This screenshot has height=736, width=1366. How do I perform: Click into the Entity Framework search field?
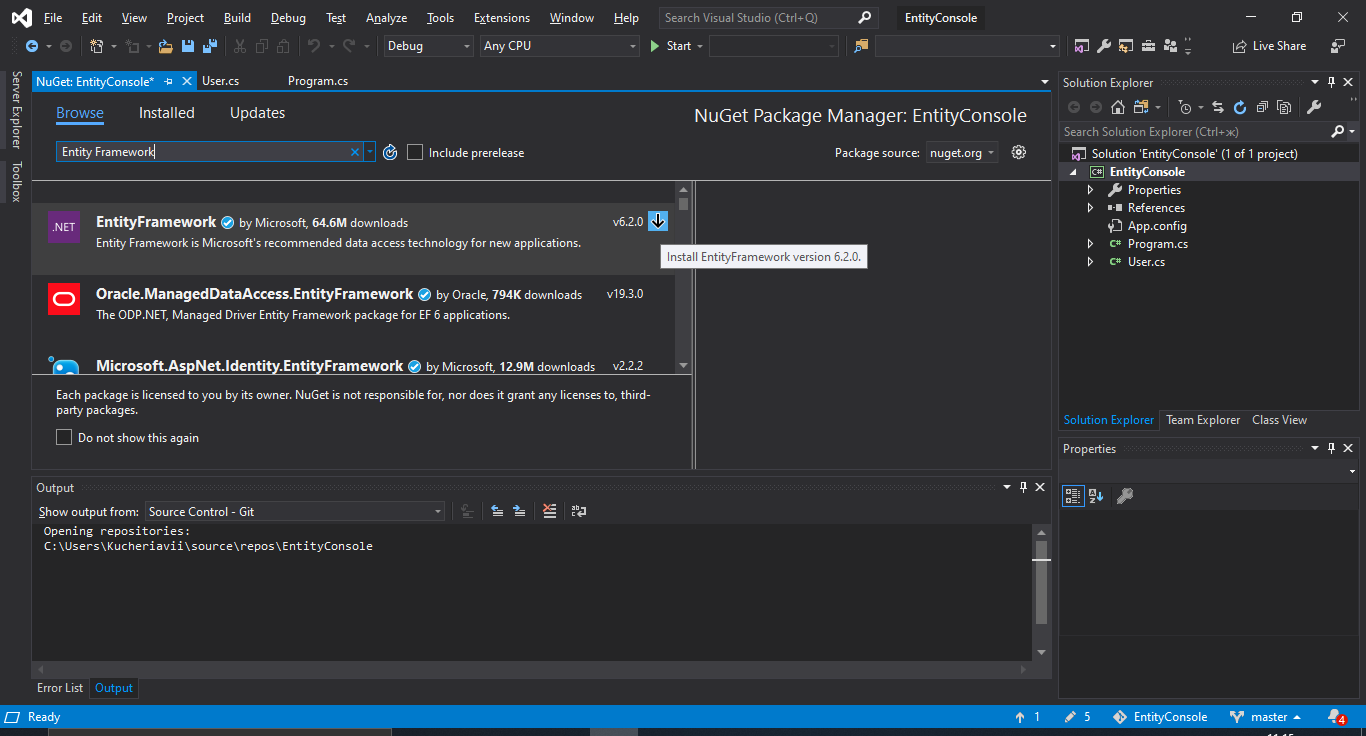pos(200,152)
